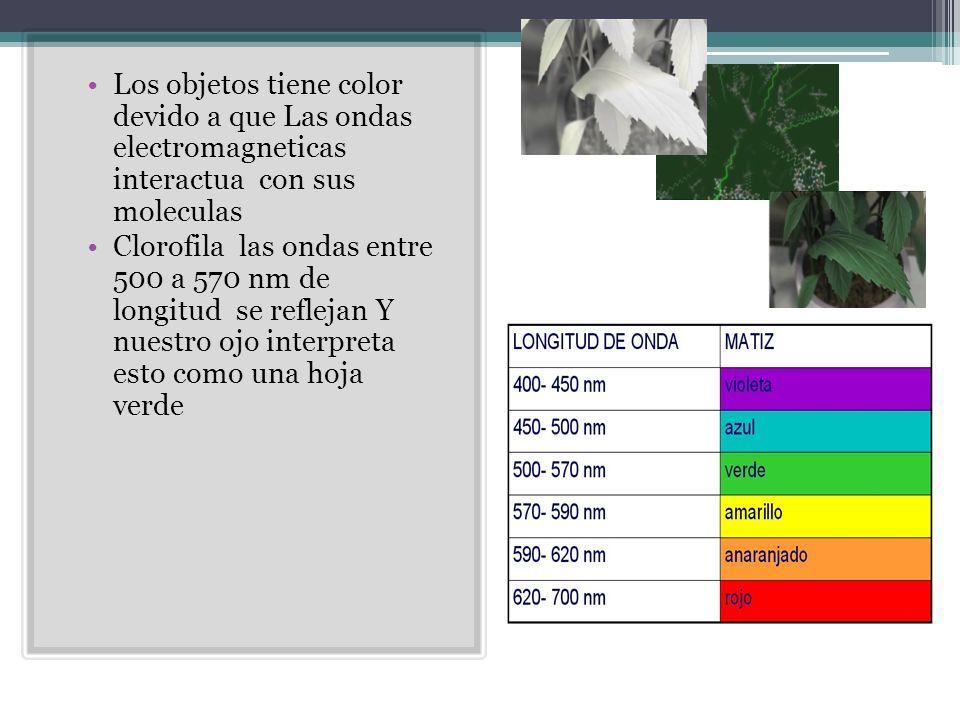Click the '620- 700 nm' table cell
The image size is (960, 720).
pos(614,601)
